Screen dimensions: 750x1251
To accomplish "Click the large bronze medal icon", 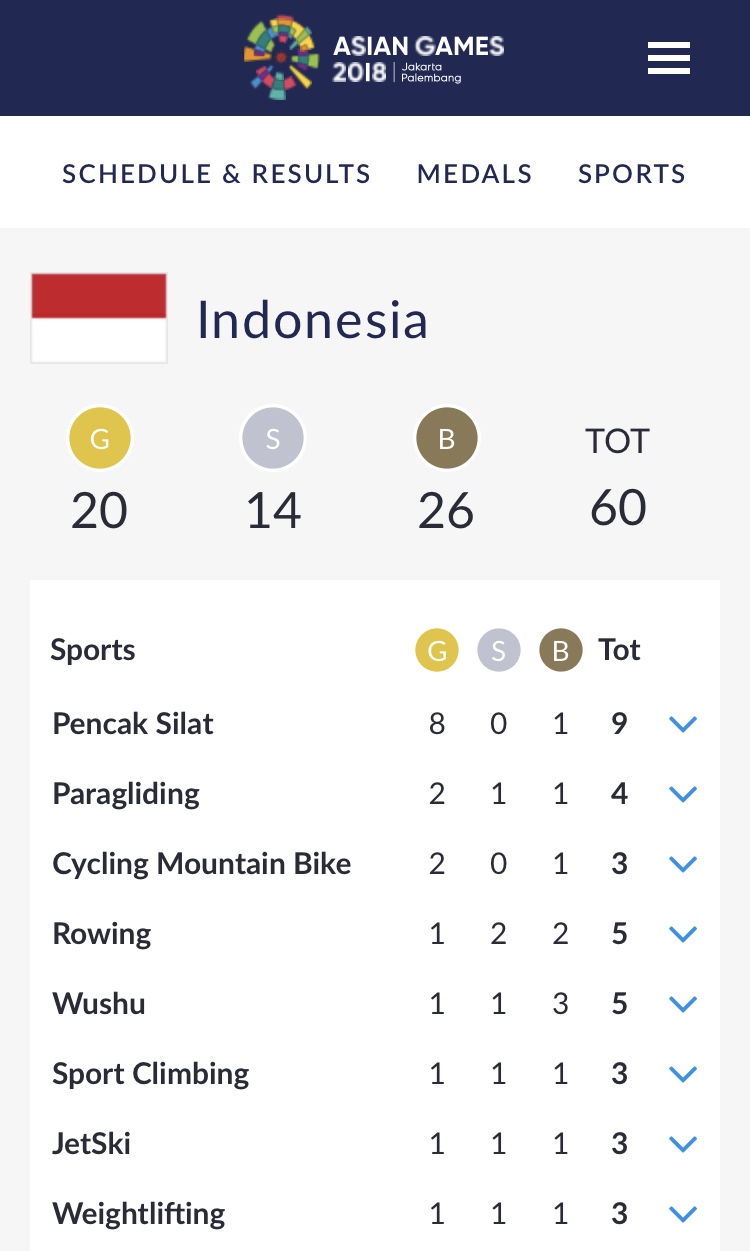I will click(446, 439).
